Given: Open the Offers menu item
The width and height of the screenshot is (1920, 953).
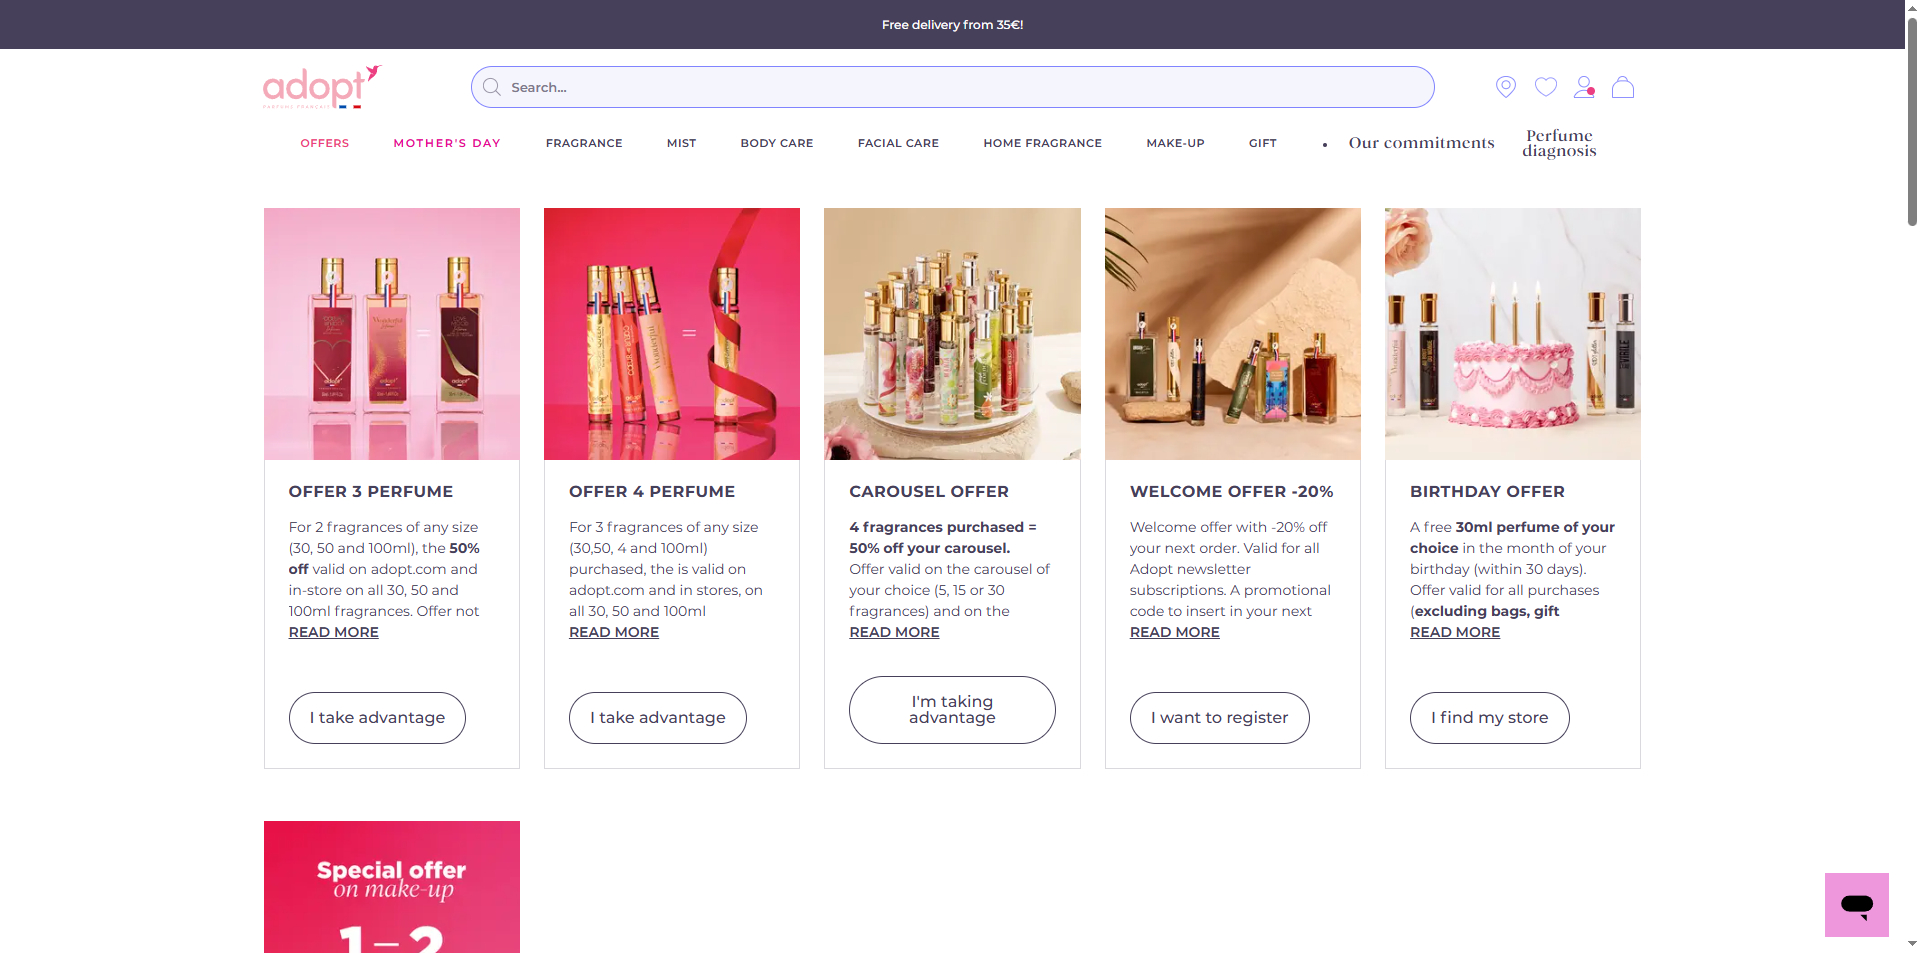Looking at the screenshot, I should 325,143.
